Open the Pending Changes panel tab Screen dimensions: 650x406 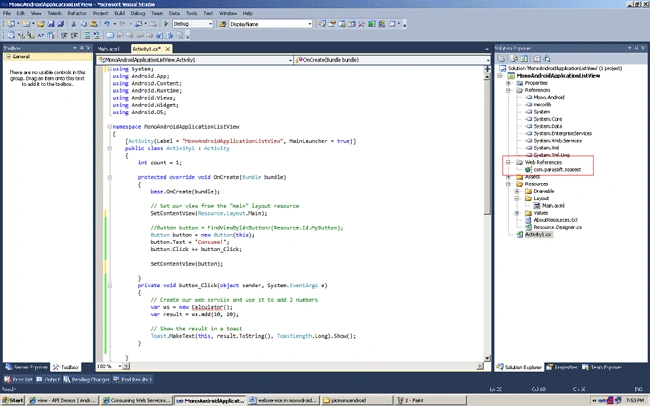point(87,379)
